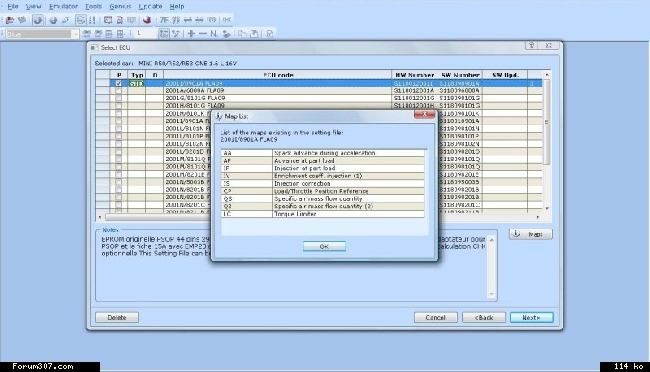Click the last document icon in second toolbar
This screenshot has width=650, height=372.
(270, 34)
